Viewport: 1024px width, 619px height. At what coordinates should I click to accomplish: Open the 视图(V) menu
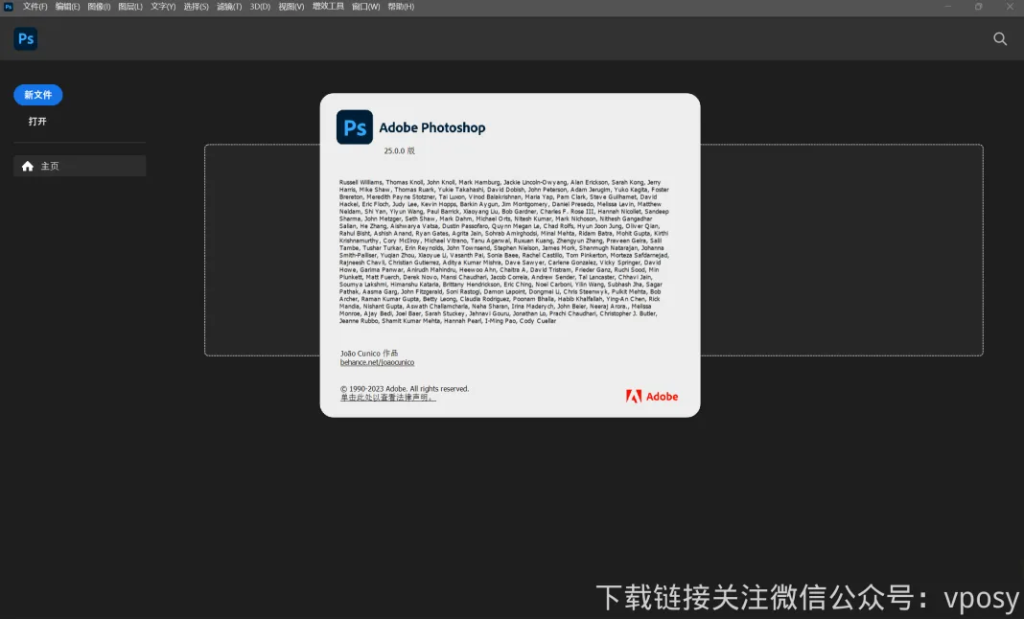(x=291, y=7)
